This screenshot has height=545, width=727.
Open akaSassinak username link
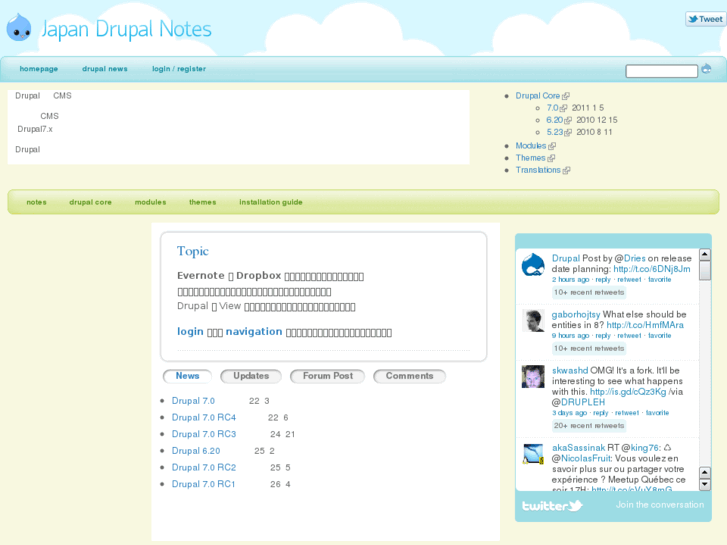click(578, 448)
